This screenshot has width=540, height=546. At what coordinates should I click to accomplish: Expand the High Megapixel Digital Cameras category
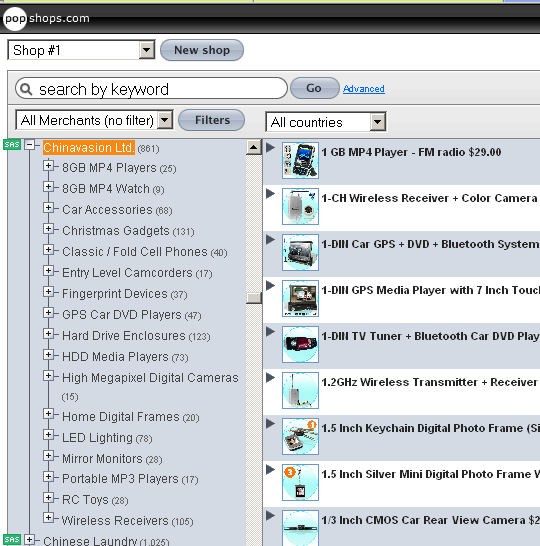tap(48, 375)
